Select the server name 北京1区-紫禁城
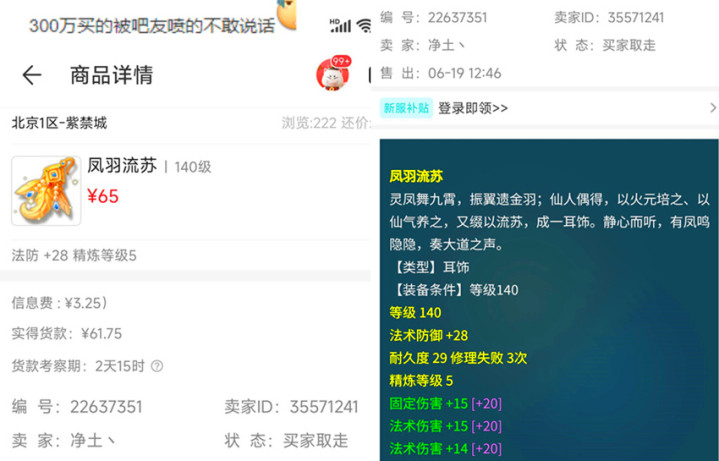 (59, 123)
